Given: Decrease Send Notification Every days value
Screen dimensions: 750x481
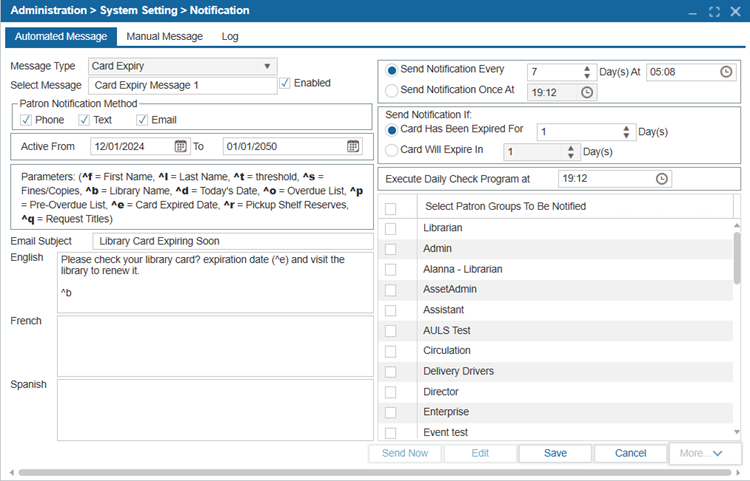Looking at the screenshot, I should click(587, 76).
